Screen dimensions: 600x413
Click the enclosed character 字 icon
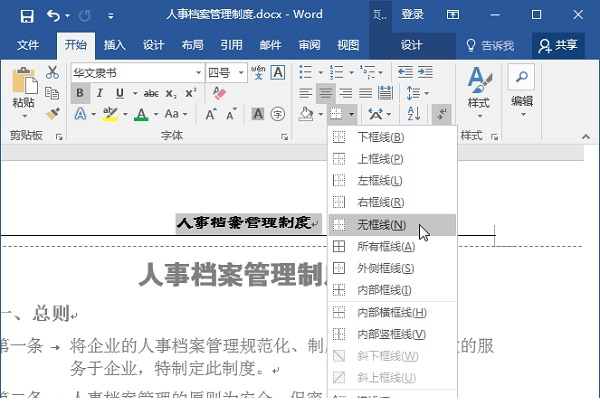(278, 114)
